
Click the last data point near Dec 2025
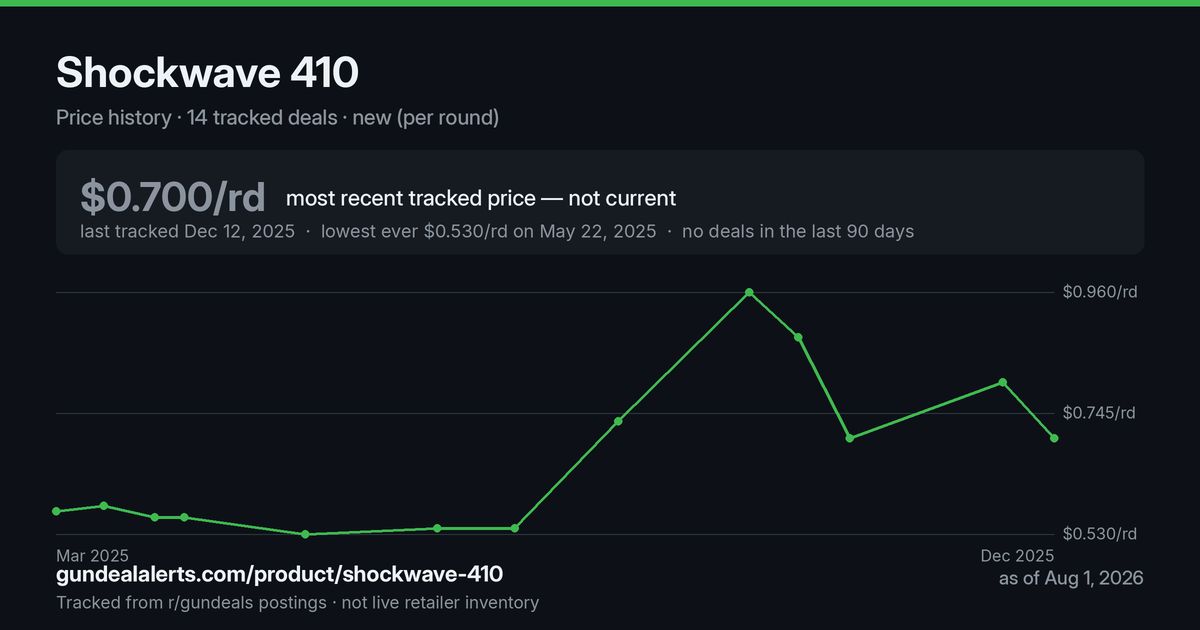1054,438
